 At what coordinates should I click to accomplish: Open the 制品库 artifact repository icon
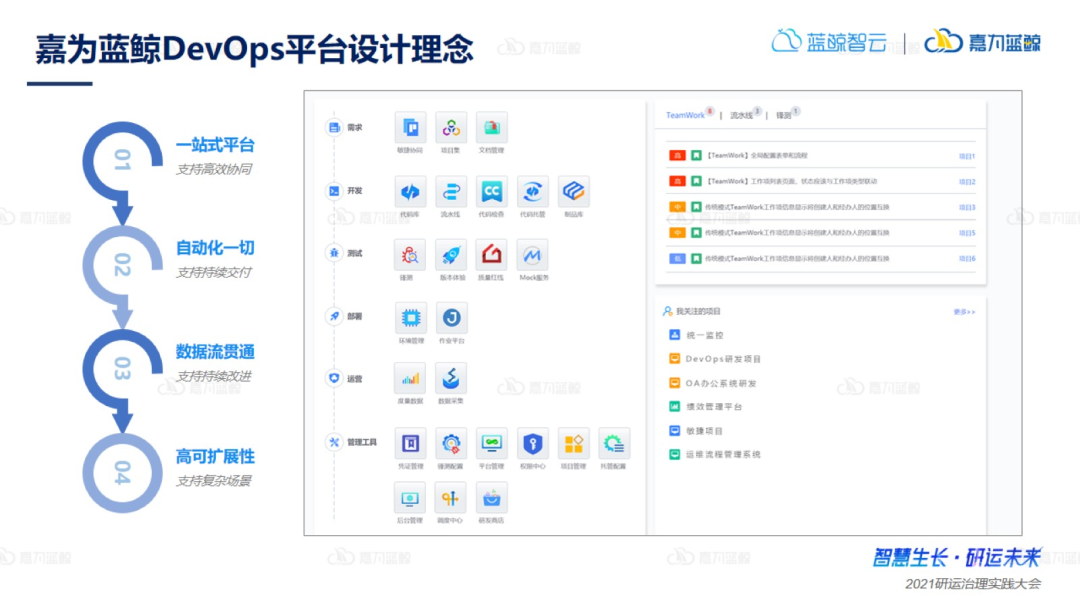pos(573,191)
